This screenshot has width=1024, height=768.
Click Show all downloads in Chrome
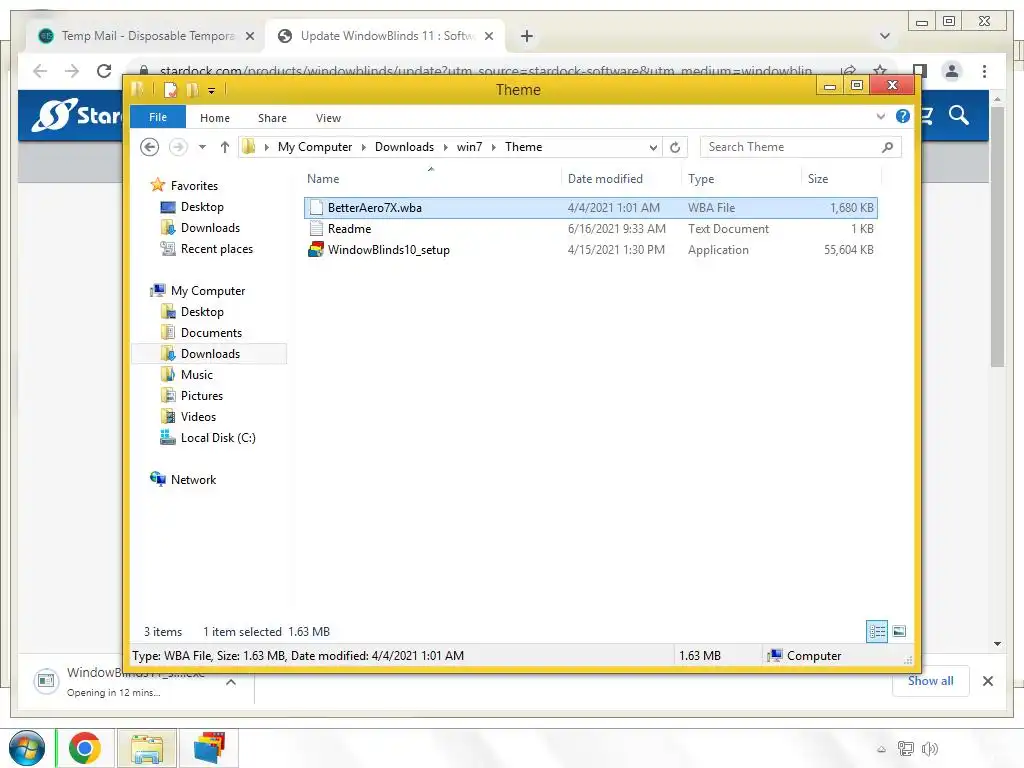pos(931,681)
